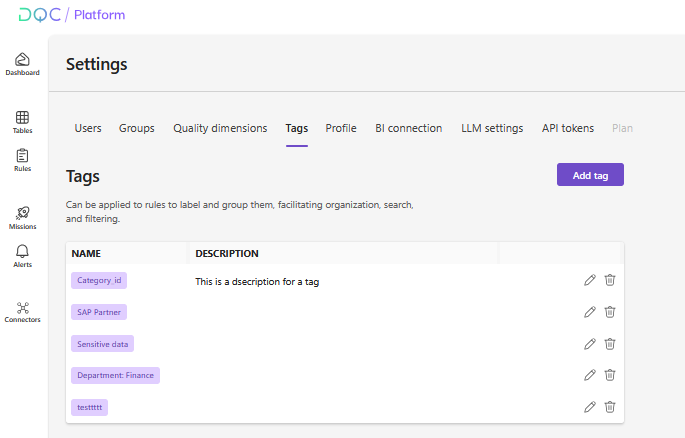Open the Dashboard from the sidebar
Image resolution: width=685 pixels, height=438 pixels.
22,64
